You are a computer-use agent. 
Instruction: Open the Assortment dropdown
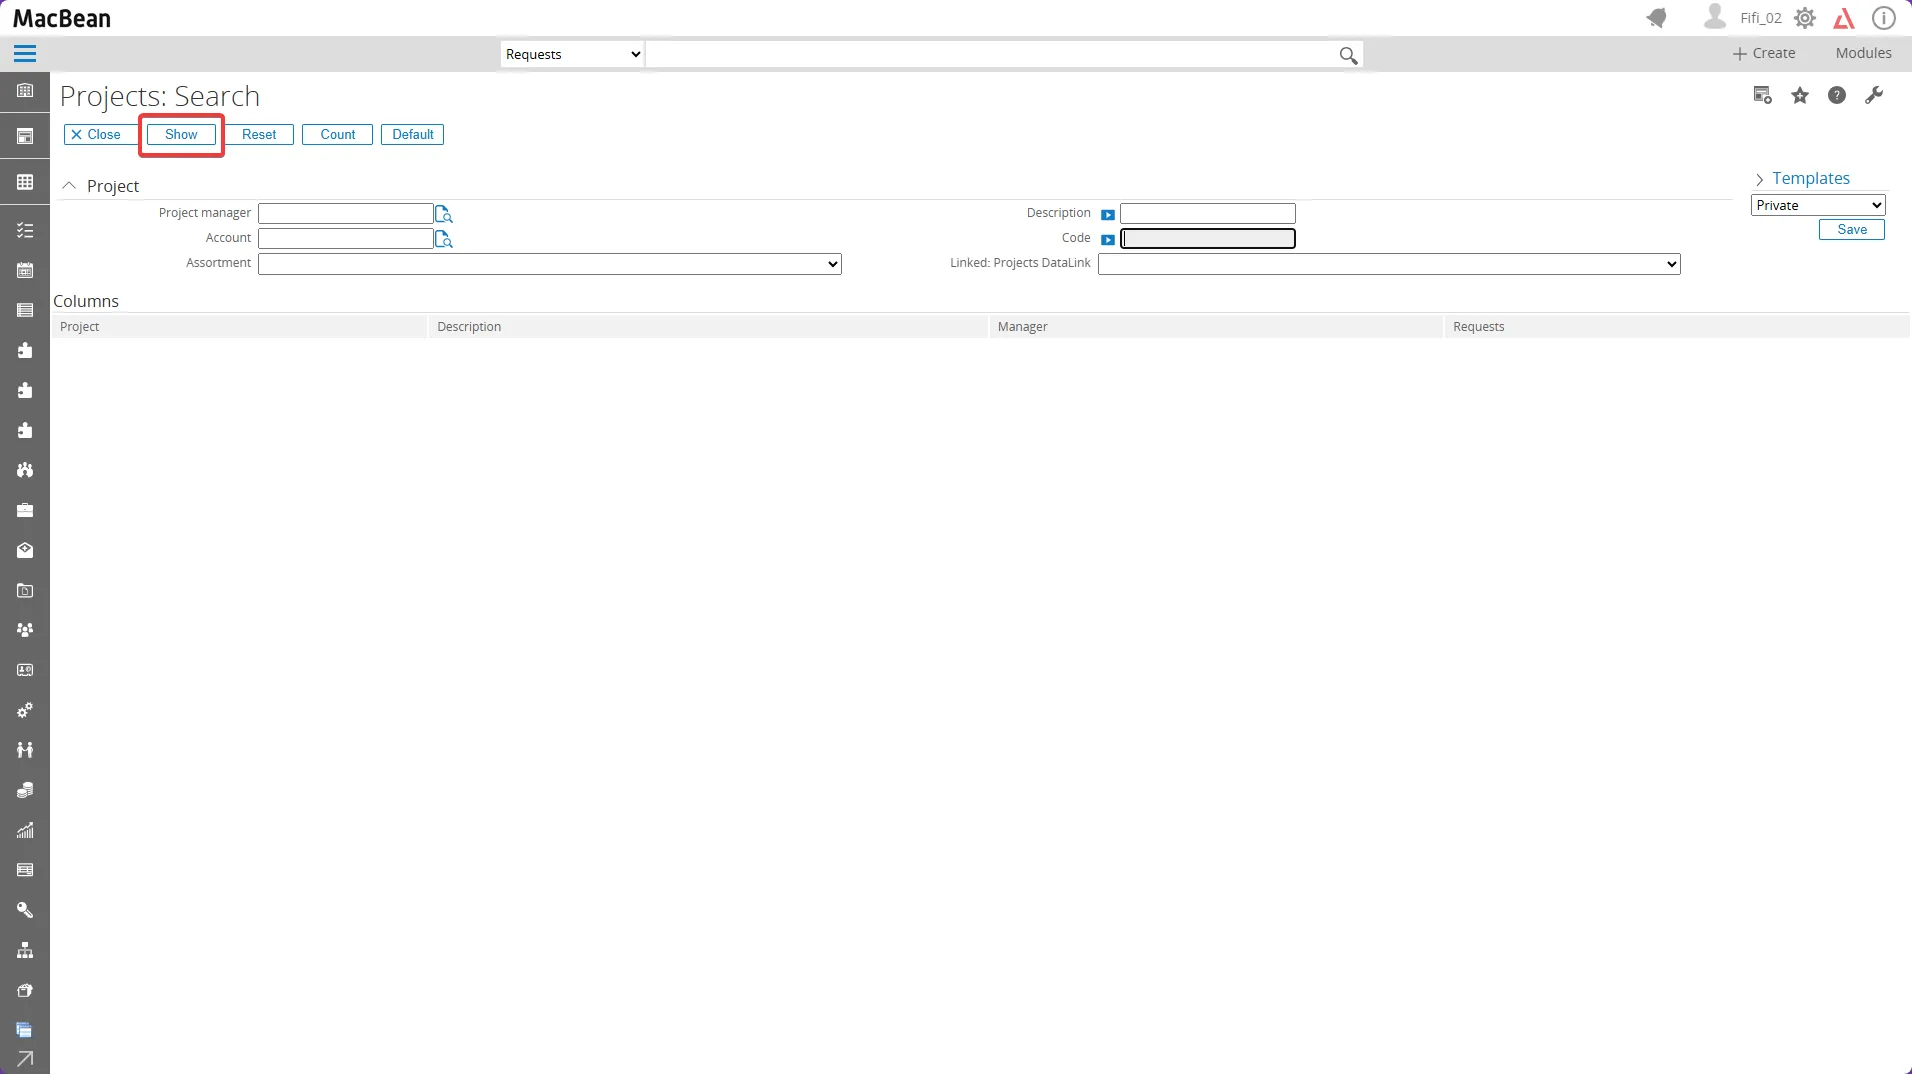pos(549,264)
